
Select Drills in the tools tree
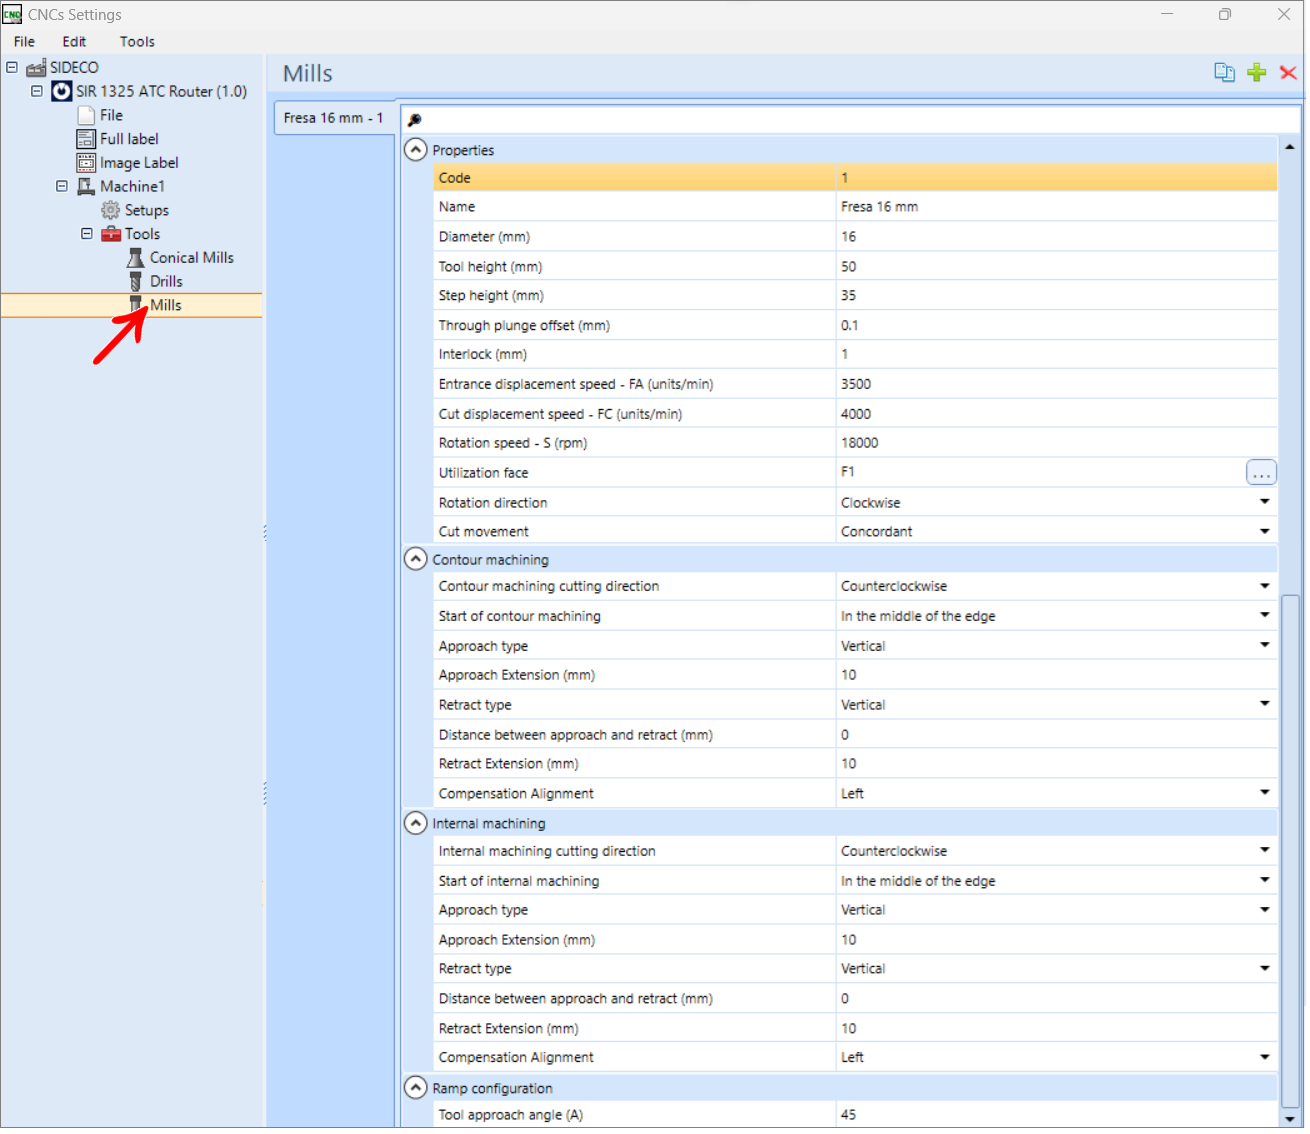click(166, 282)
